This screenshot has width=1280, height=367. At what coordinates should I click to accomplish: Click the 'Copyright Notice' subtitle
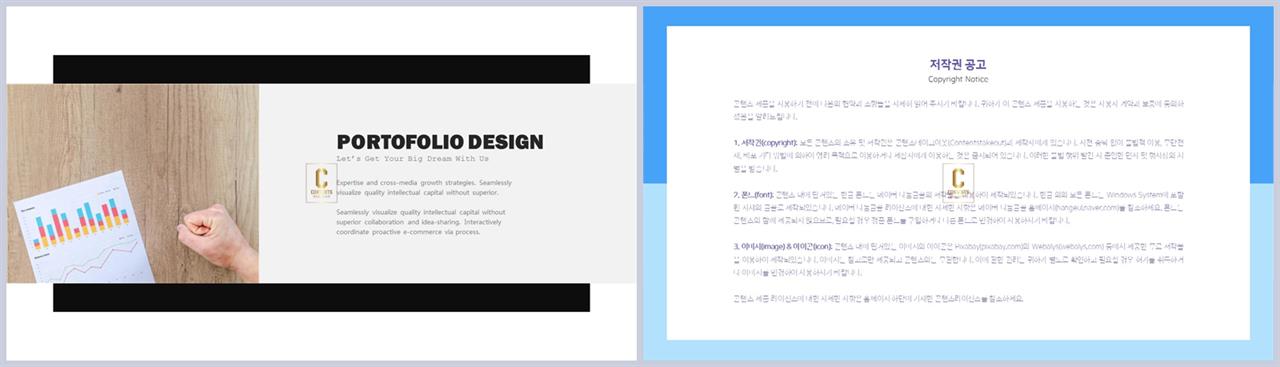958,79
